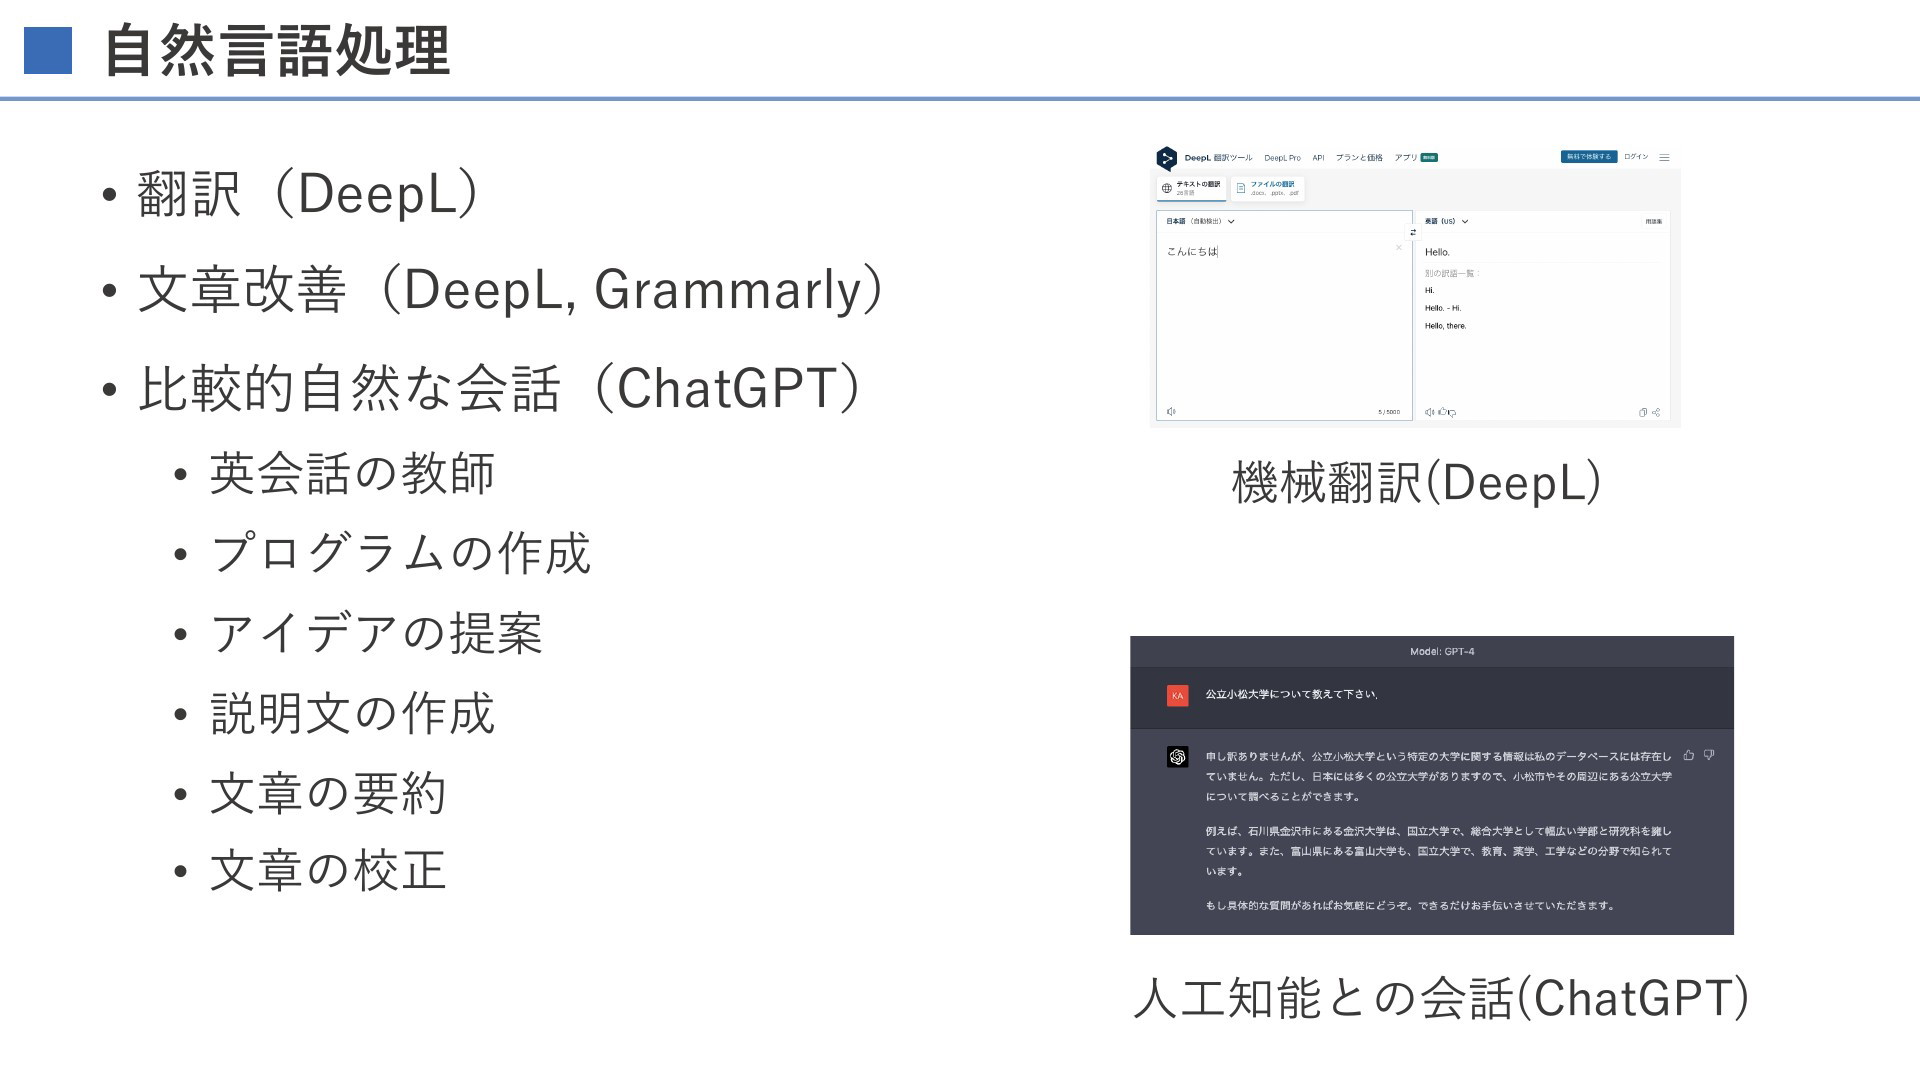1920x1080 pixels.
Task: Click the globe icon on text translation tab
Action: (x=1166, y=188)
